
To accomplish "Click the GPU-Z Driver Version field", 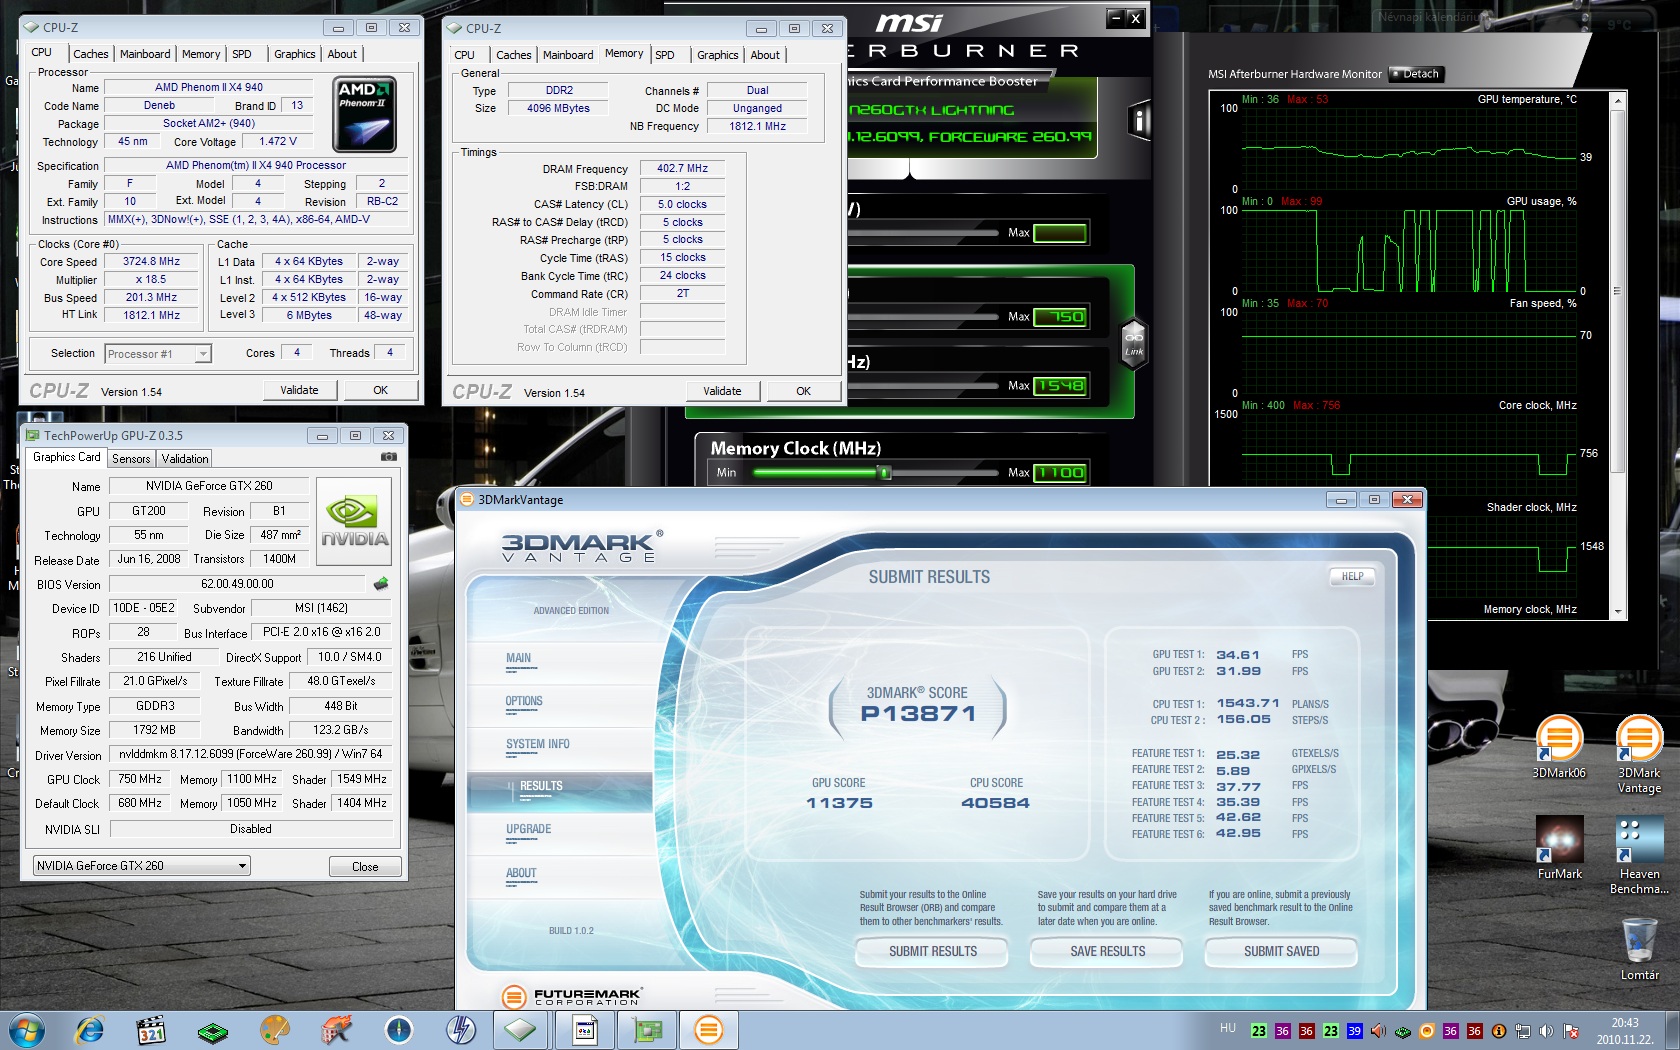I will coord(251,755).
